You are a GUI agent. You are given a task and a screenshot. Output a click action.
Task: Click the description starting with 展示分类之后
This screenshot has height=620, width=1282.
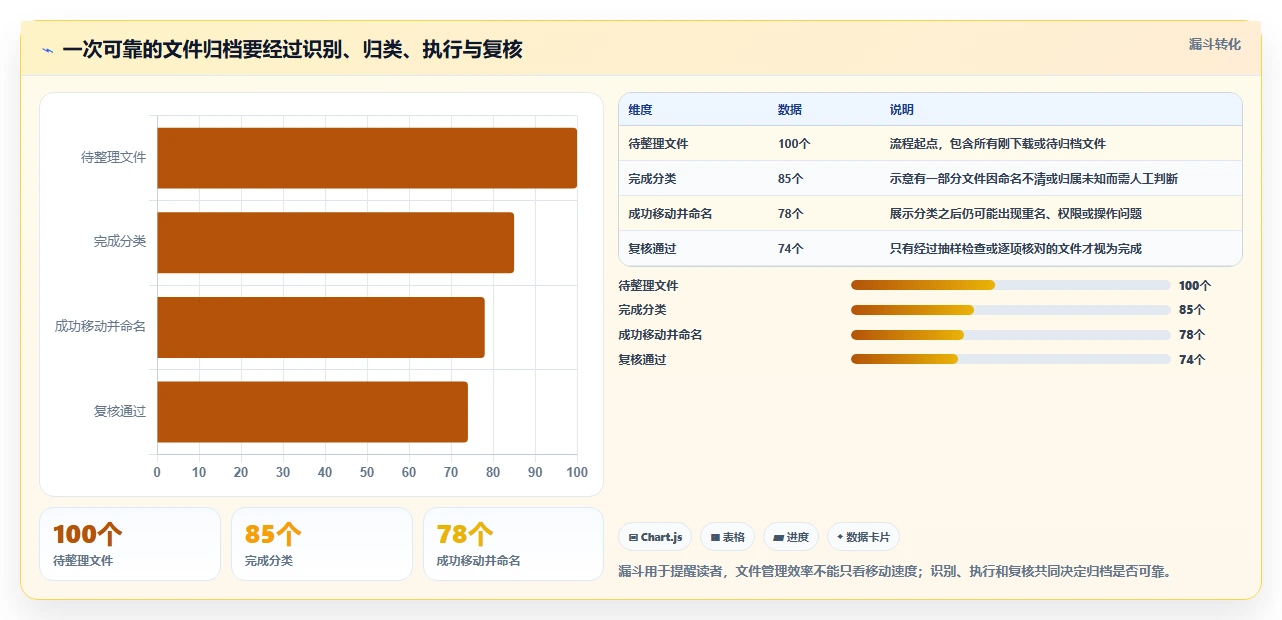(1016, 214)
